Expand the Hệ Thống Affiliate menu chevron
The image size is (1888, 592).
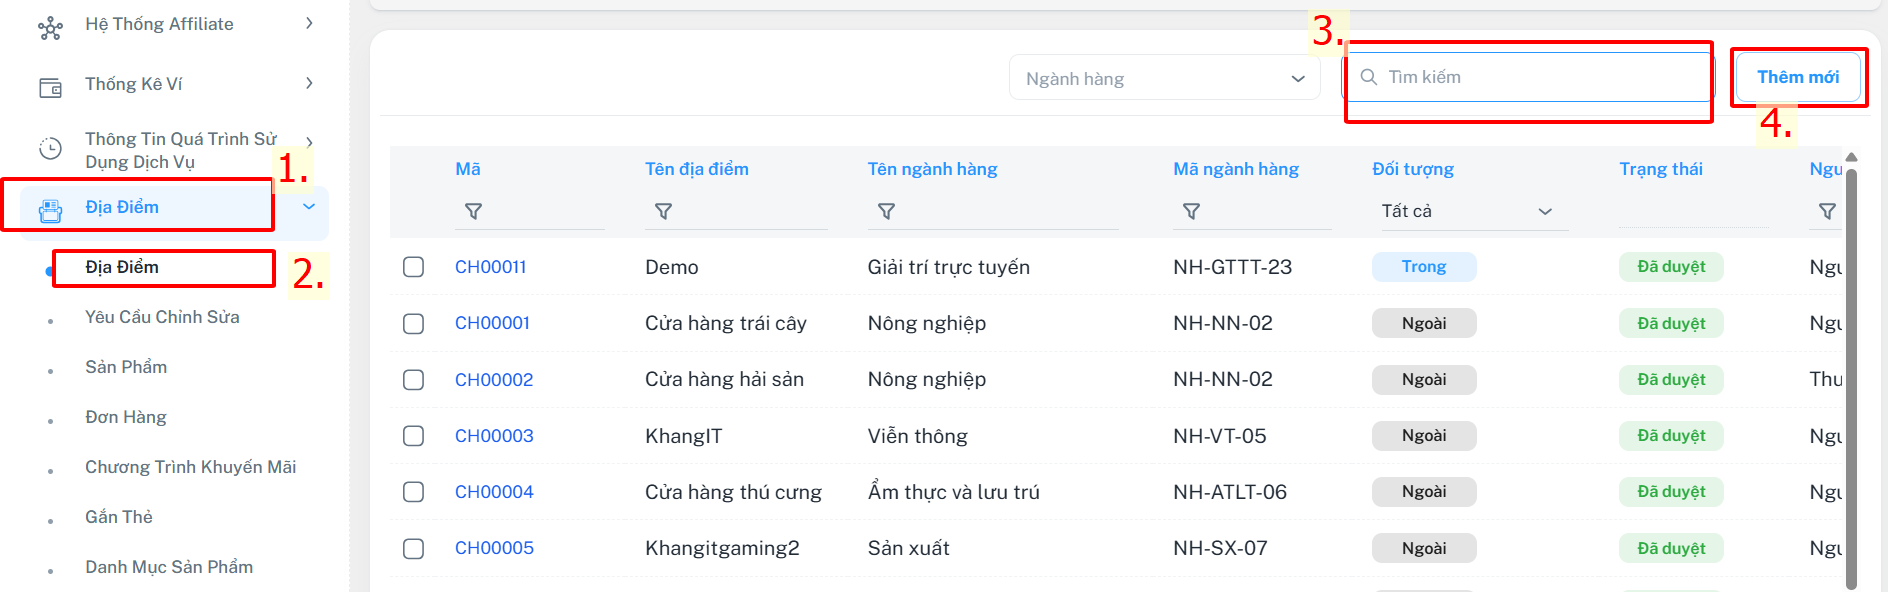[309, 23]
